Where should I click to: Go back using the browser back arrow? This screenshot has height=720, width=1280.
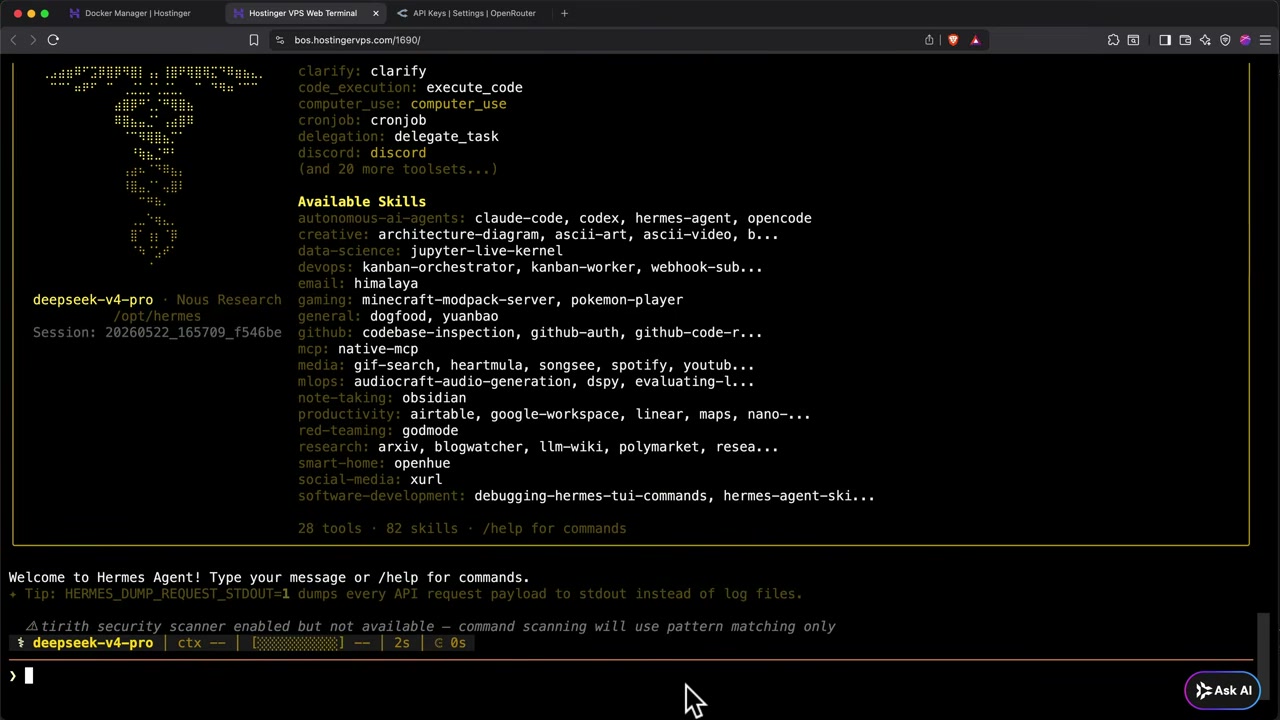pos(13,40)
